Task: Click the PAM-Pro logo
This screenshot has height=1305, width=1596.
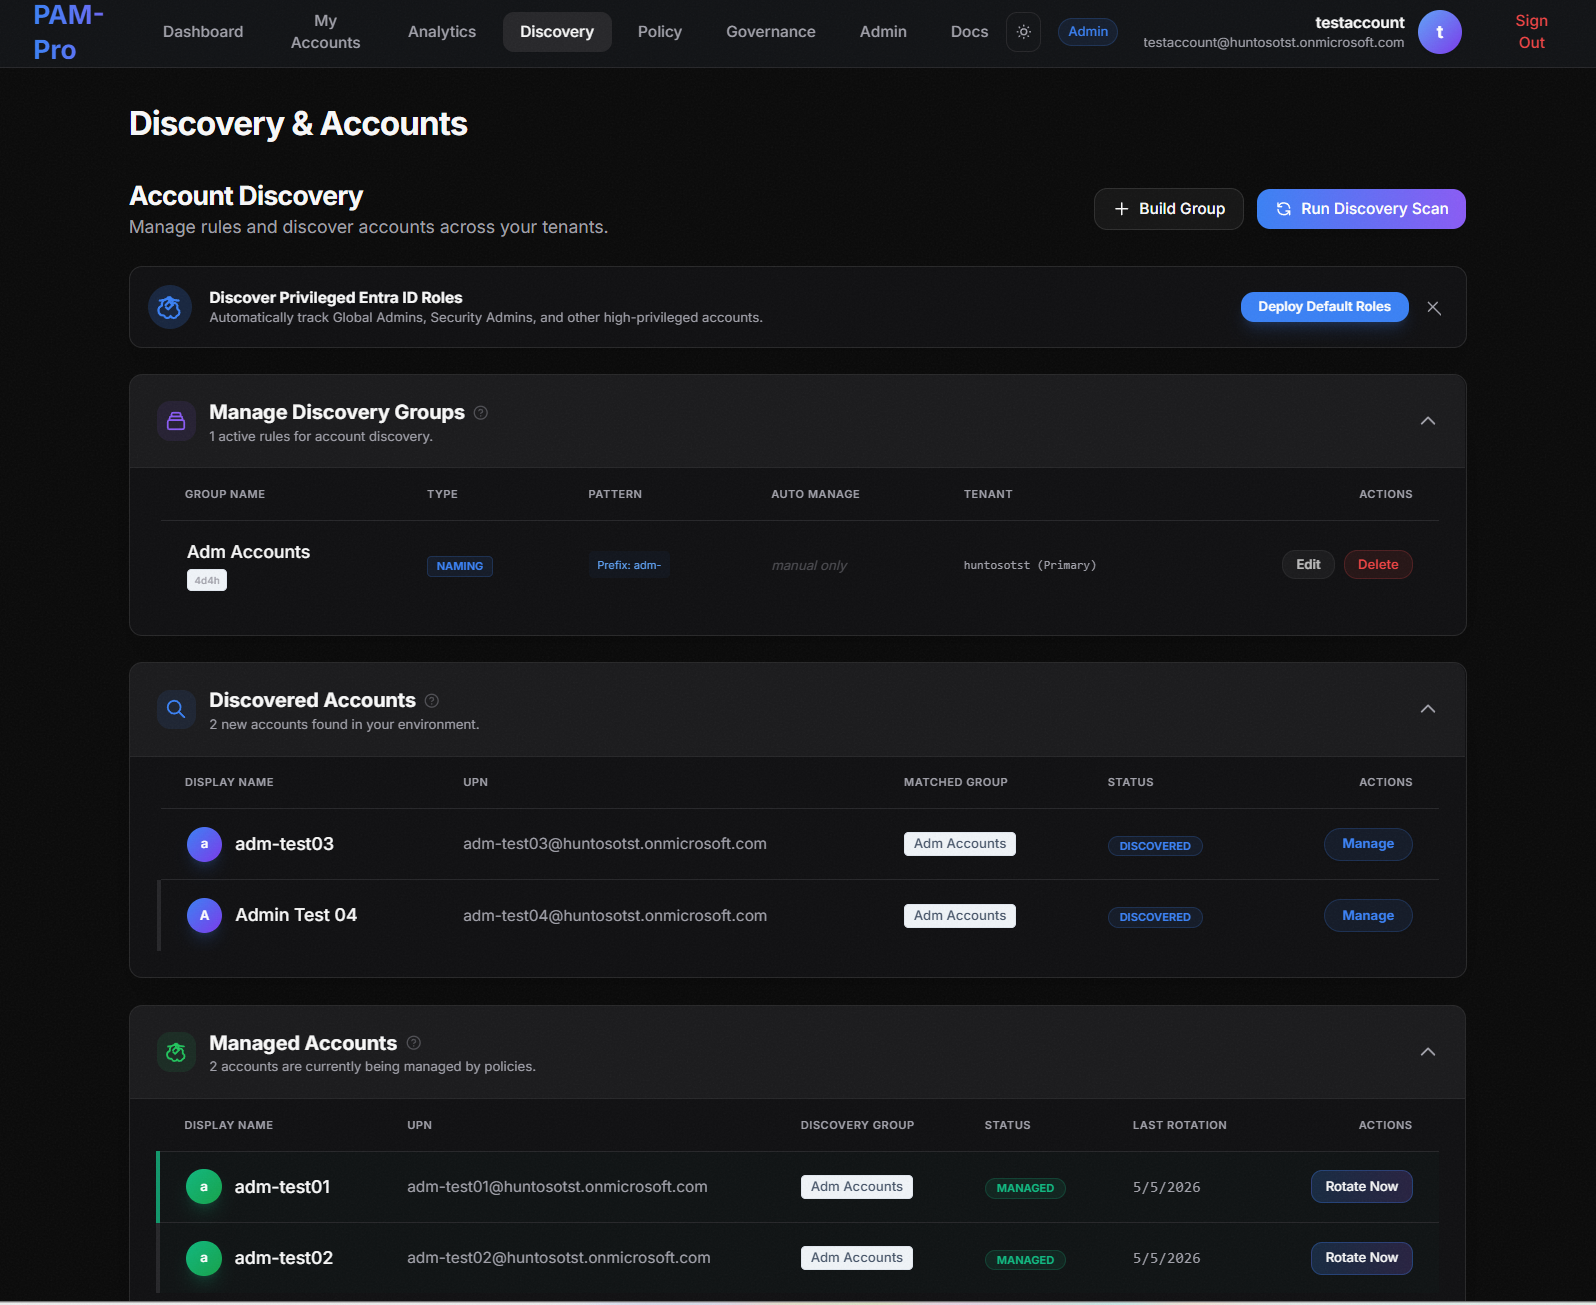Action: (68, 32)
